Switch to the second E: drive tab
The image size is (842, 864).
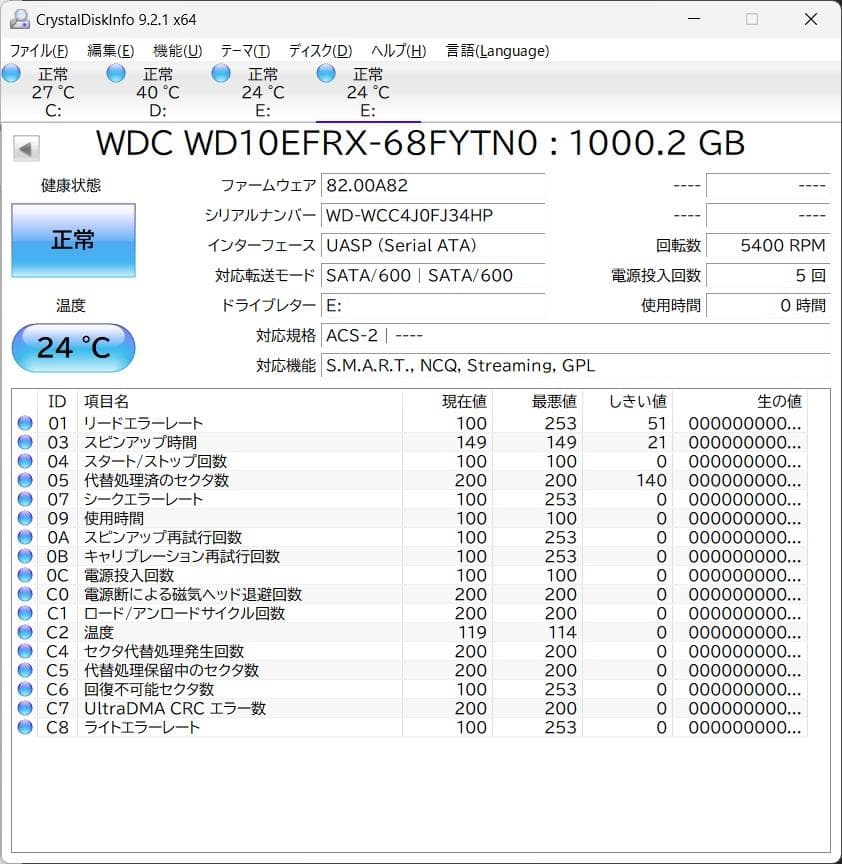click(370, 91)
